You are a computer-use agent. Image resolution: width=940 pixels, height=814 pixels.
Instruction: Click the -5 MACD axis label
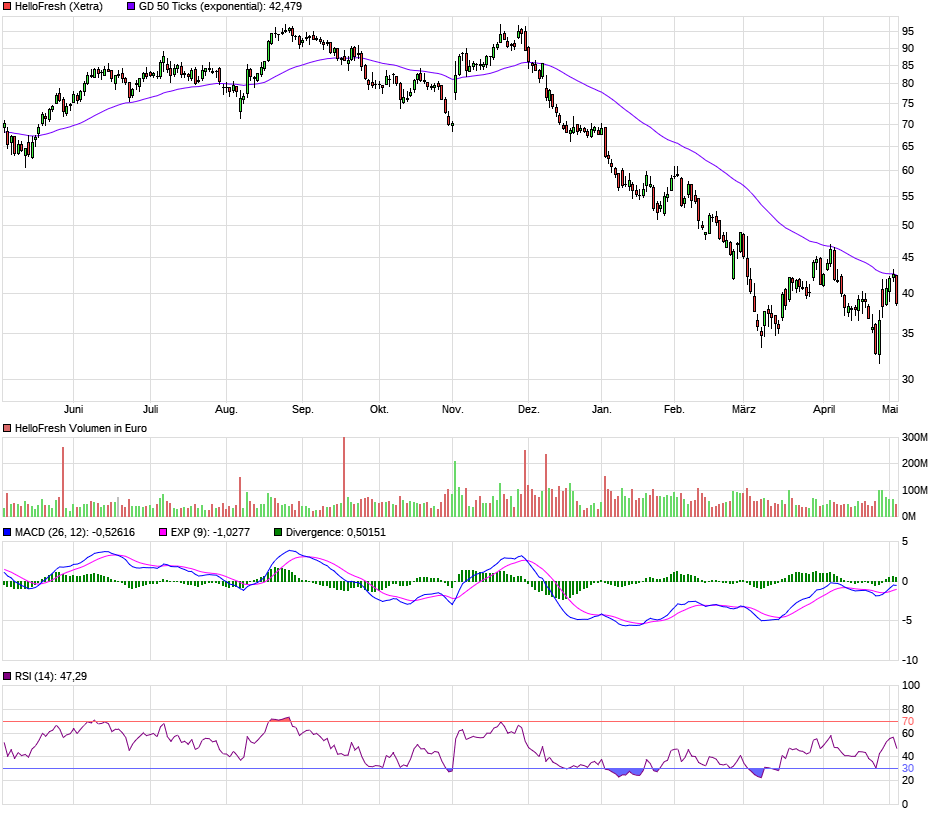point(908,620)
